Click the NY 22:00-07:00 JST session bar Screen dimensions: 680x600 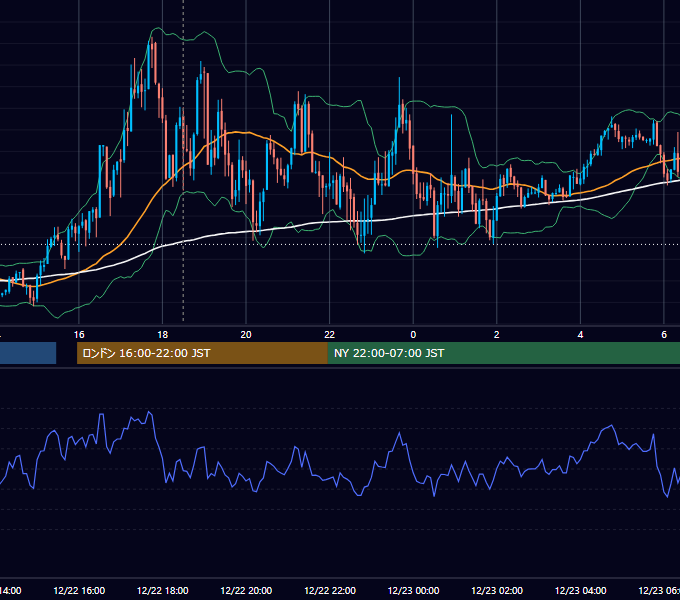[x=503, y=353]
